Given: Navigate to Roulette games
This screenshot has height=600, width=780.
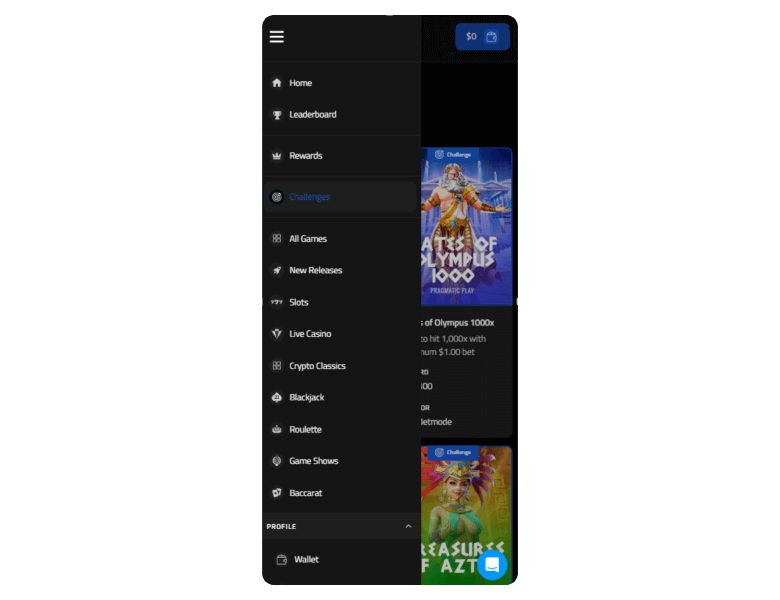Looking at the screenshot, I should click(305, 430).
